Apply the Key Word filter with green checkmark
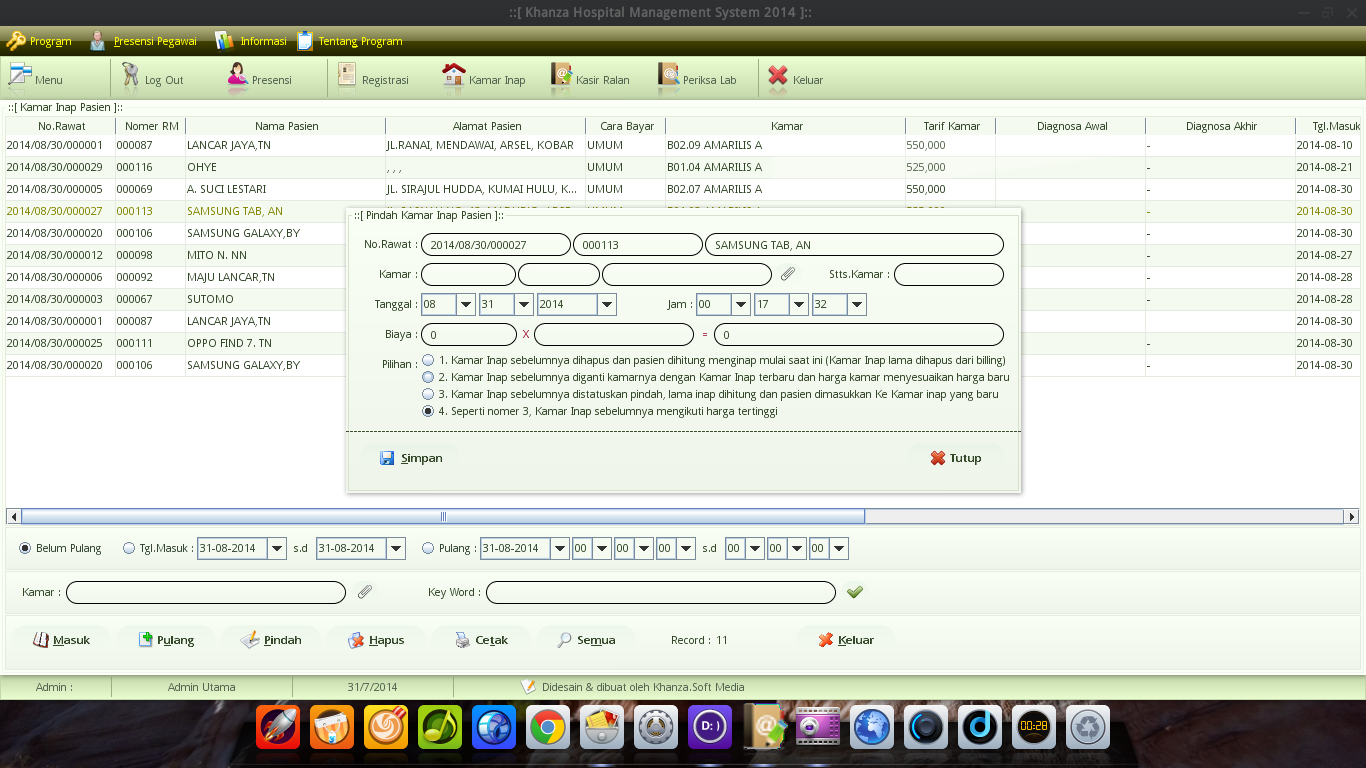1366x768 pixels. click(x=854, y=592)
